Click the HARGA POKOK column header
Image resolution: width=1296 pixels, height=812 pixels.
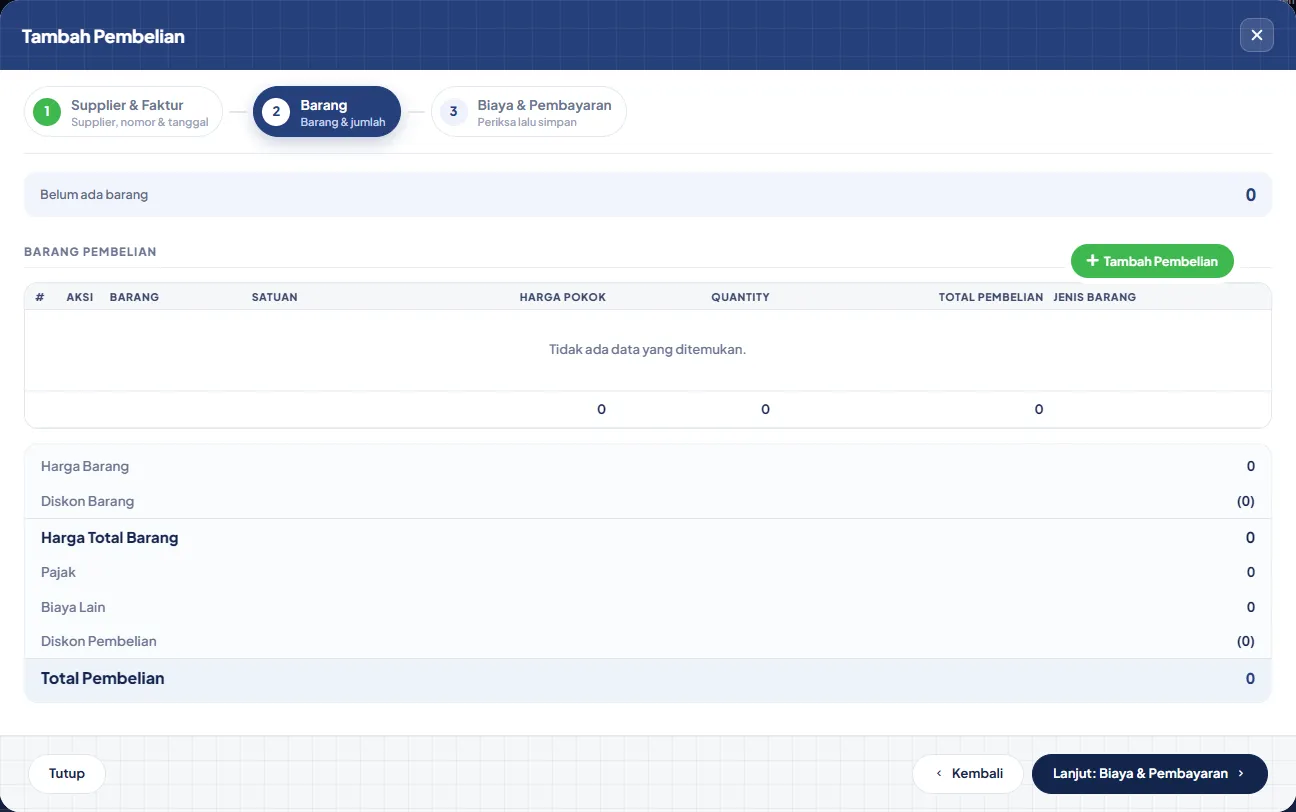(563, 297)
